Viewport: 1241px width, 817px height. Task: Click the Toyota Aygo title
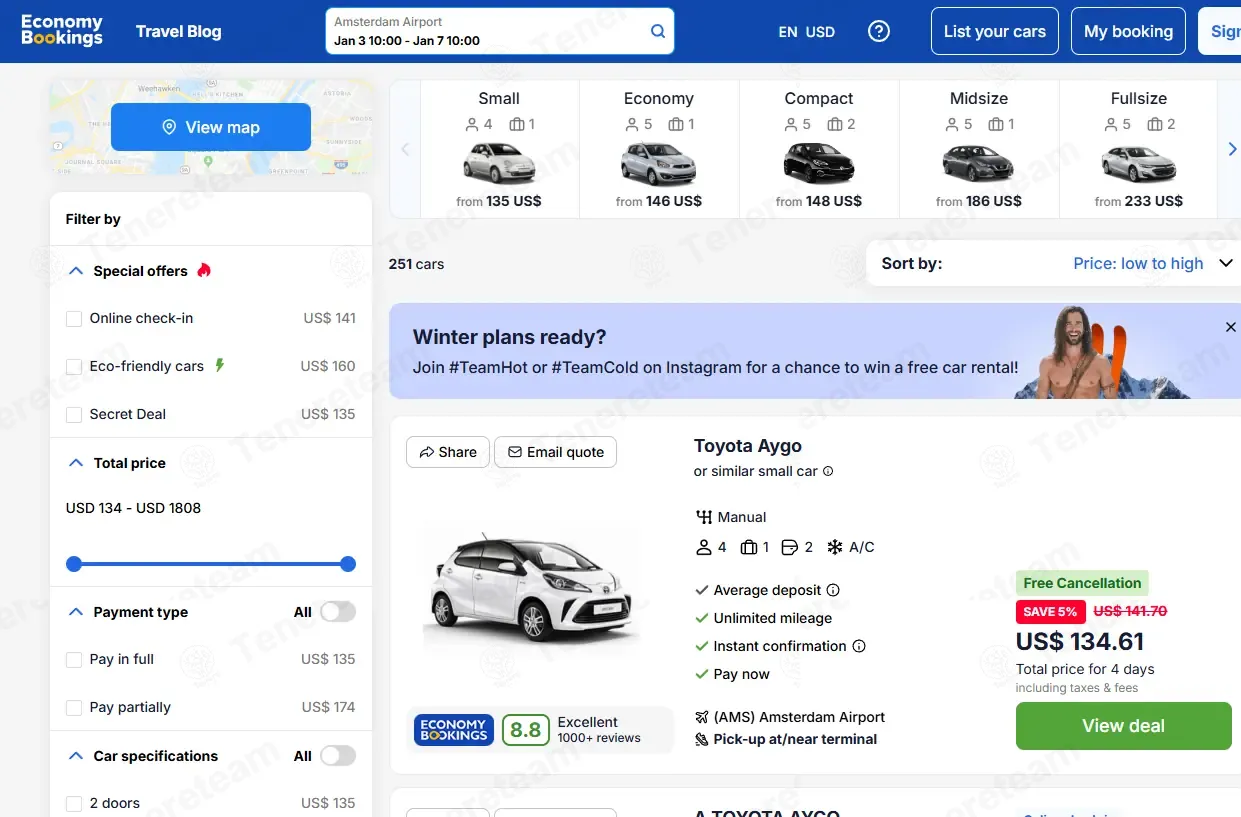point(748,446)
